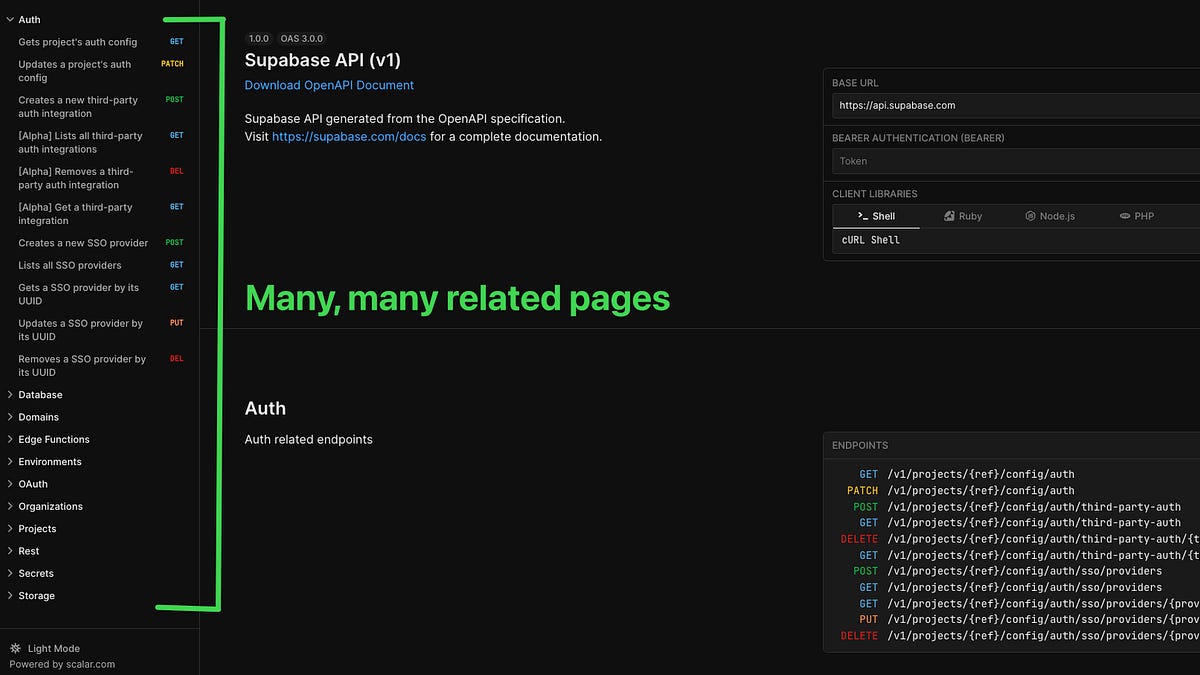Expand the Database section
This screenshot has width=1200, height=675.
click(40, 395)
